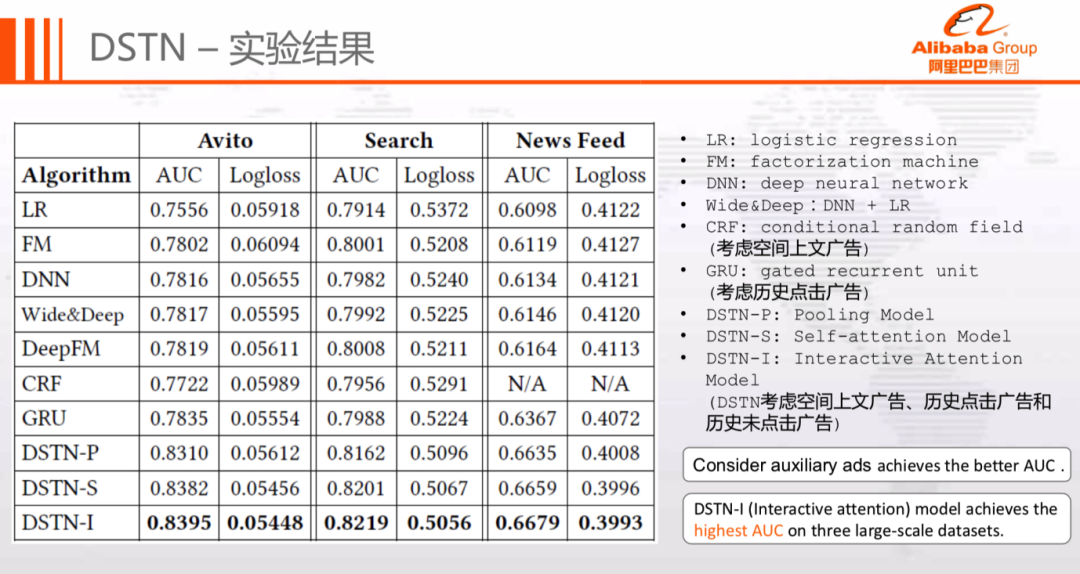Image resolution: width=1080 pixels, height=574 pixels.
Task: Click the cell value 0.6367
Action: pyautogui.click(x=527, y=418)
